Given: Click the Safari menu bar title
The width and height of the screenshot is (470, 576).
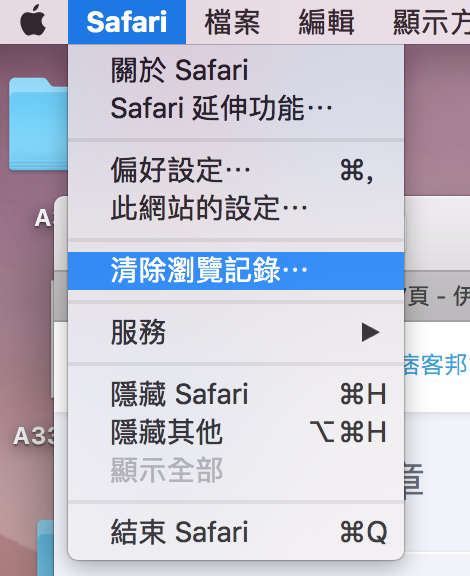Looking at the screenshot, I should (127, 22).
